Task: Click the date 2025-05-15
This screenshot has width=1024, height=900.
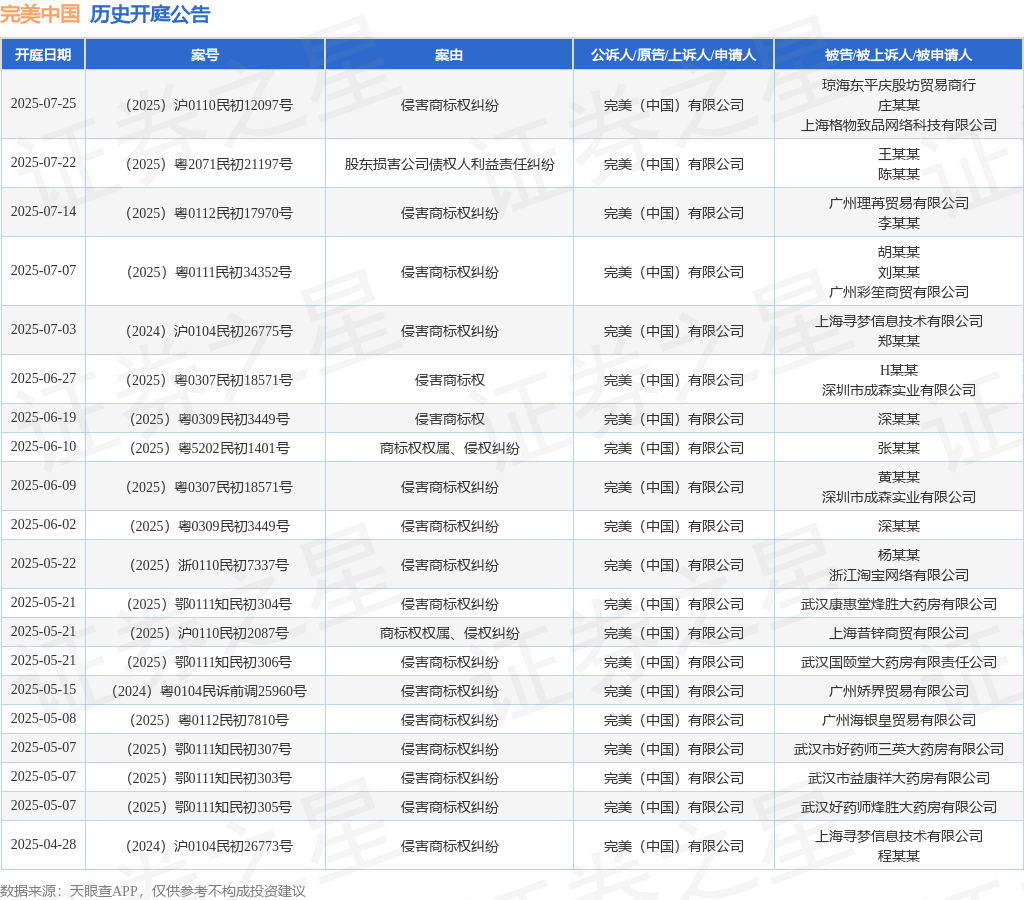Action: coord(43,690)
